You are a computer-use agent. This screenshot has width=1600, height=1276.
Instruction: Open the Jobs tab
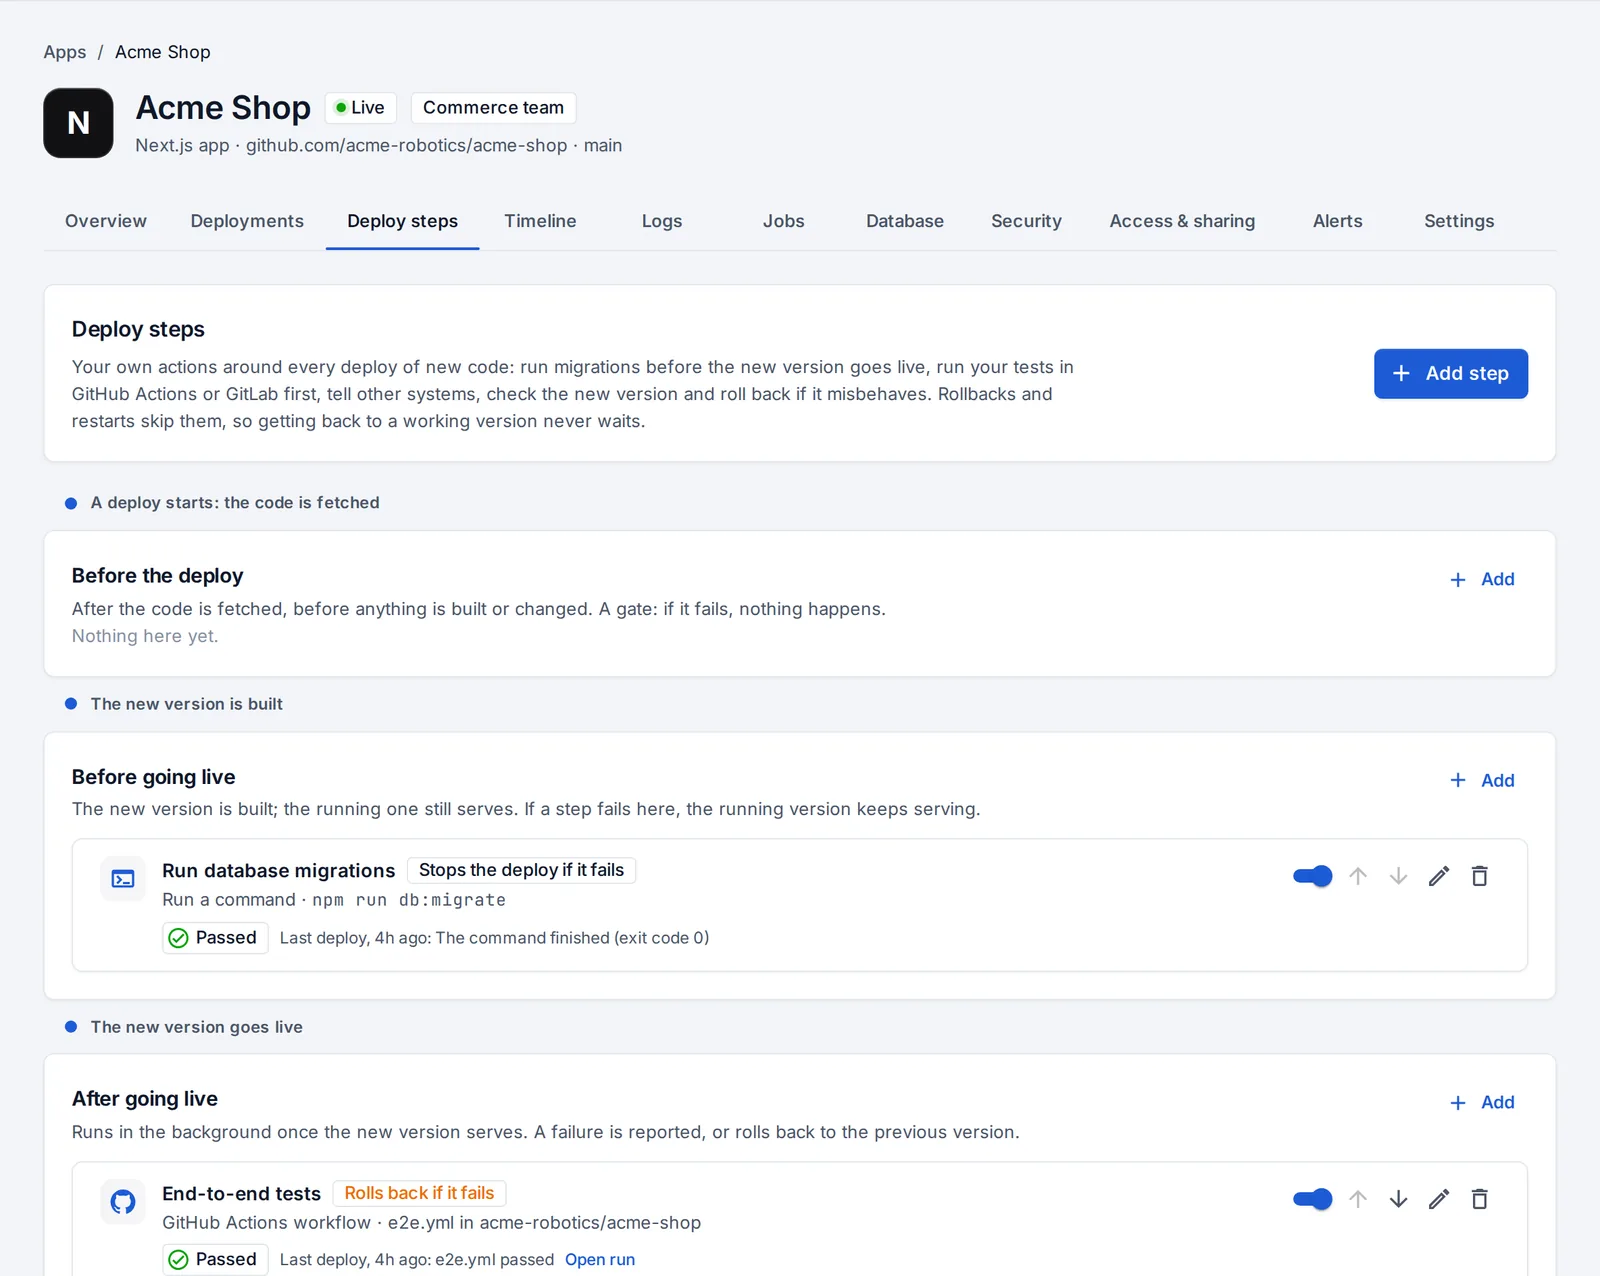784,221
